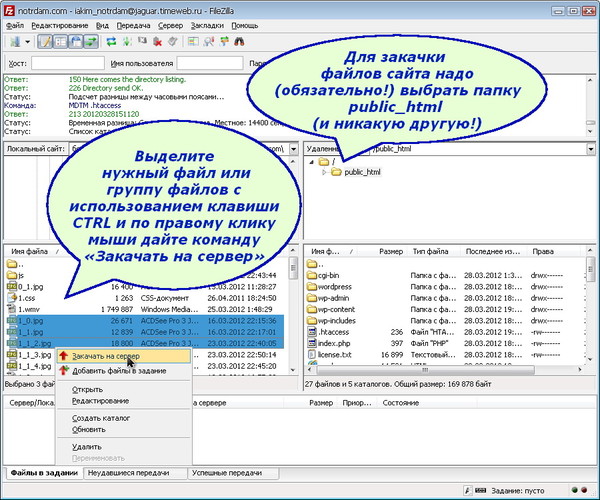Toggle remote directory tree display
The width and height of the screenshot is (600, 500).
coord(76,42)
